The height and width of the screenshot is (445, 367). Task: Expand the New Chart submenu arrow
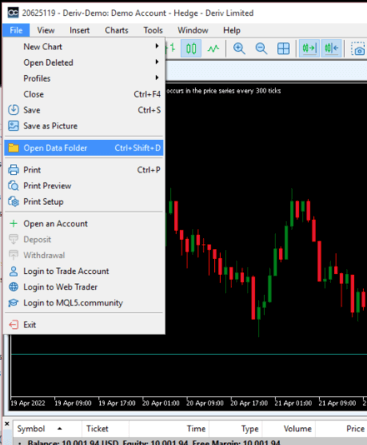(157, 46)
